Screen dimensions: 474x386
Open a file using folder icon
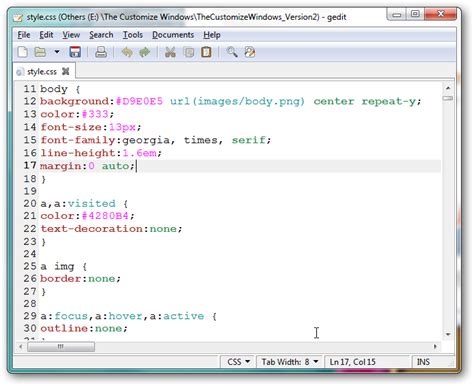pos(40,52)
